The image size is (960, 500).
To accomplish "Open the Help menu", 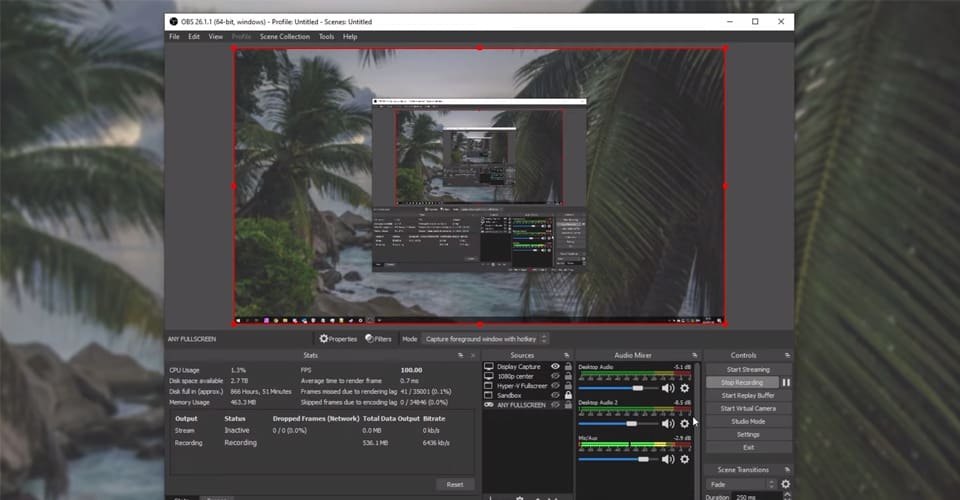I will pyautogui.click(x=350, y=37).
